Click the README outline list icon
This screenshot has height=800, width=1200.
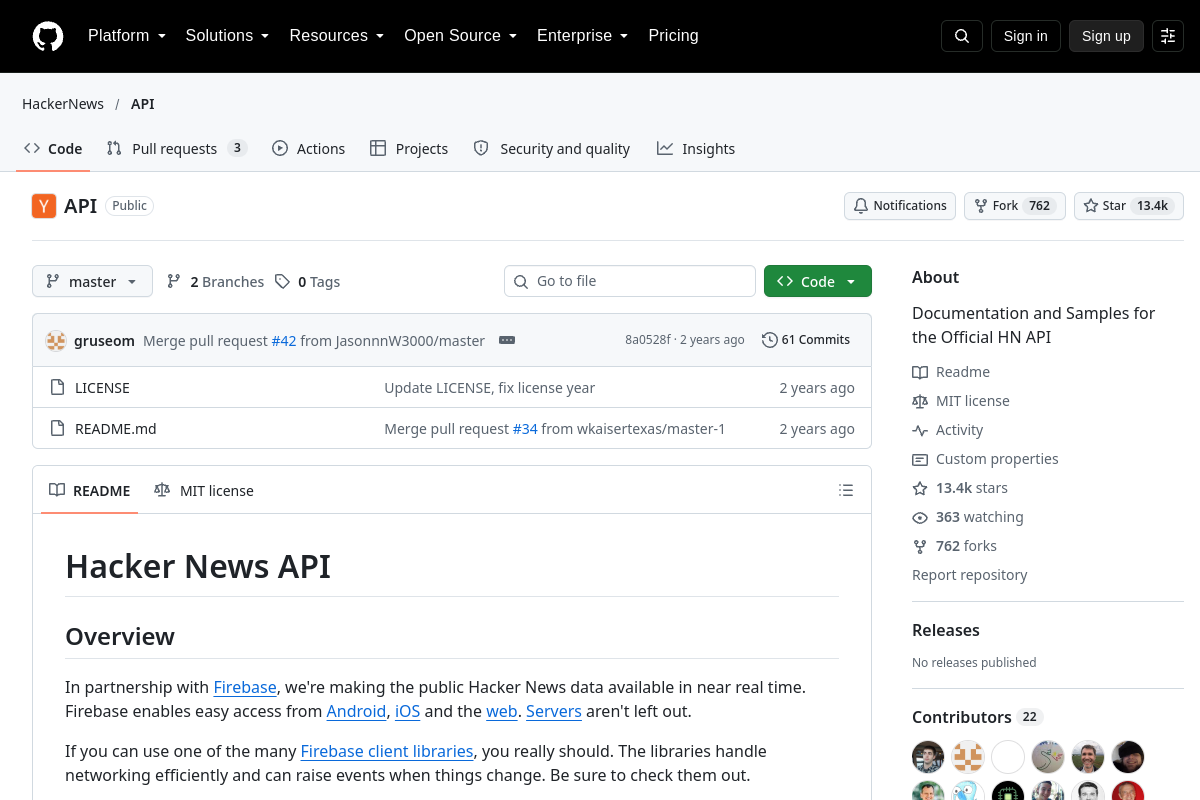(846, 490)
